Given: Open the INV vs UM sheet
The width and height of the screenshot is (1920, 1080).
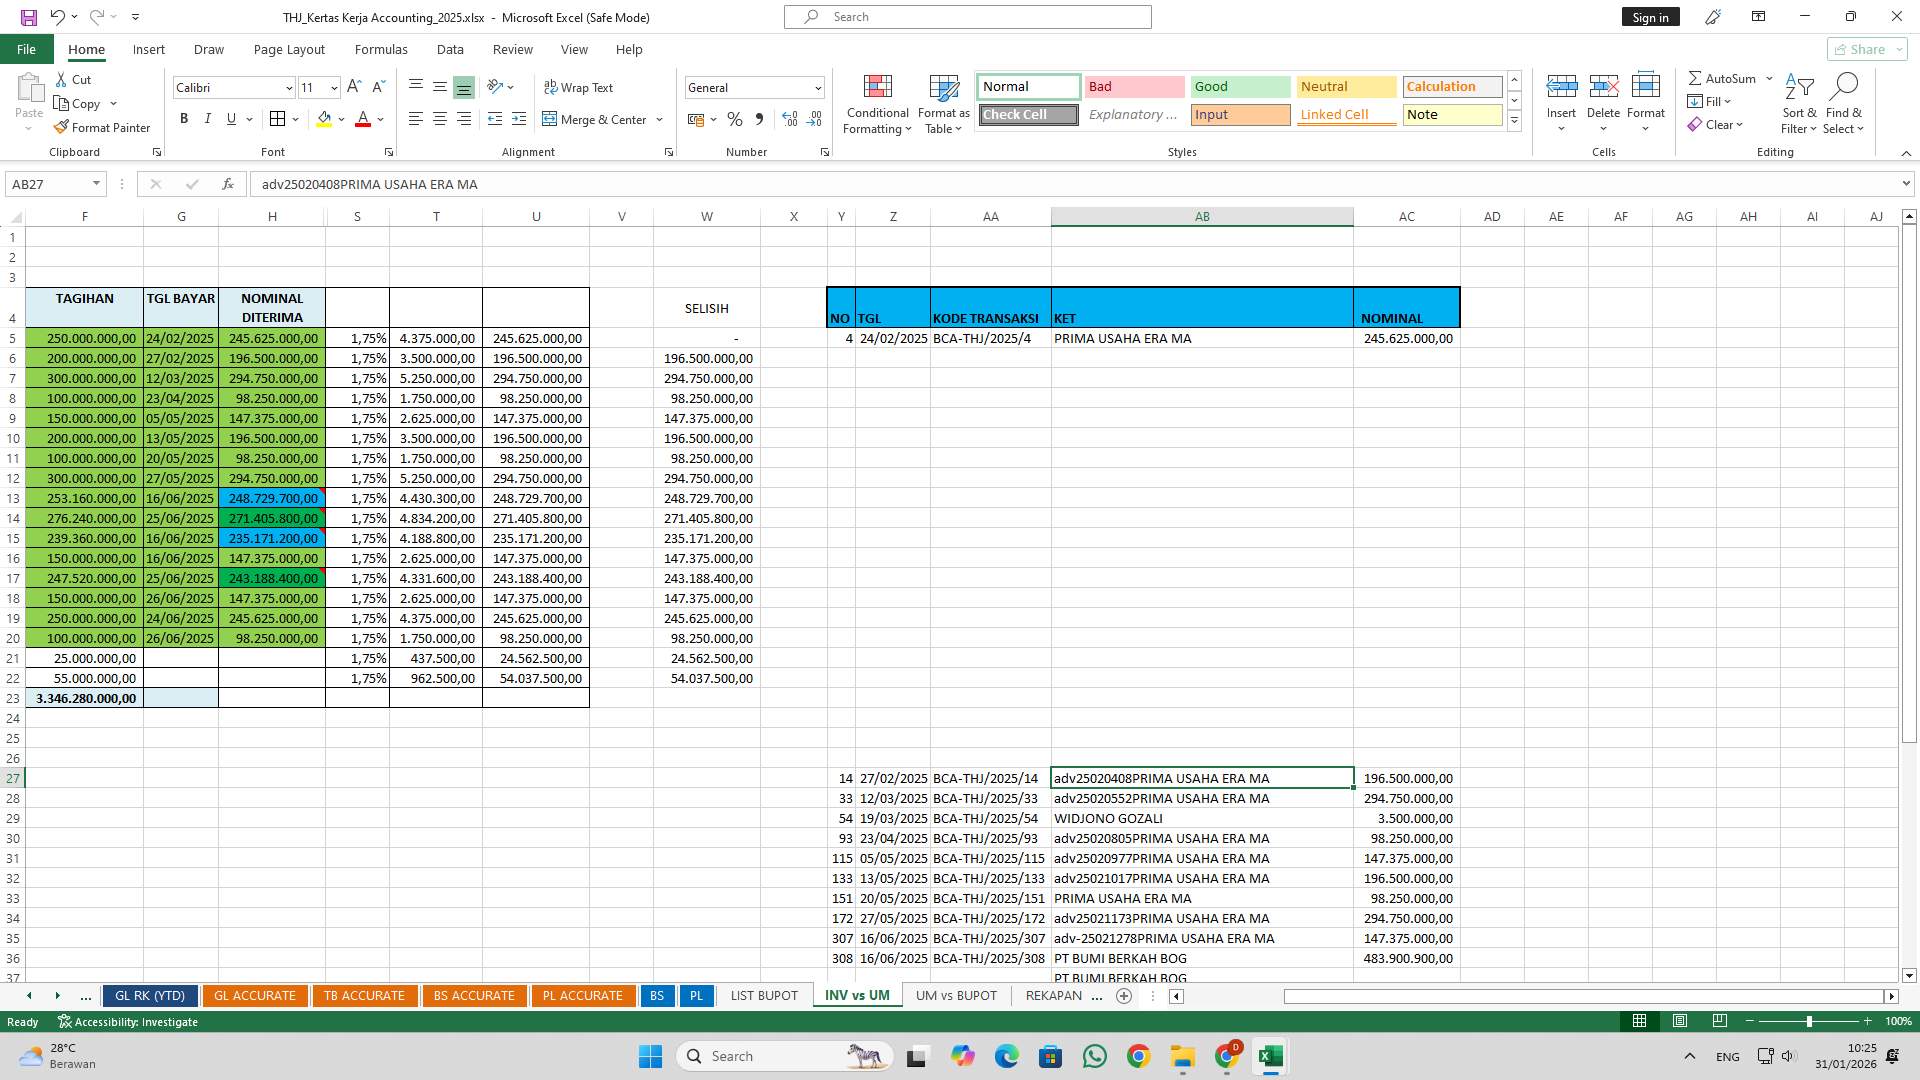Looking at the screenshot, I should click(856, 995).
